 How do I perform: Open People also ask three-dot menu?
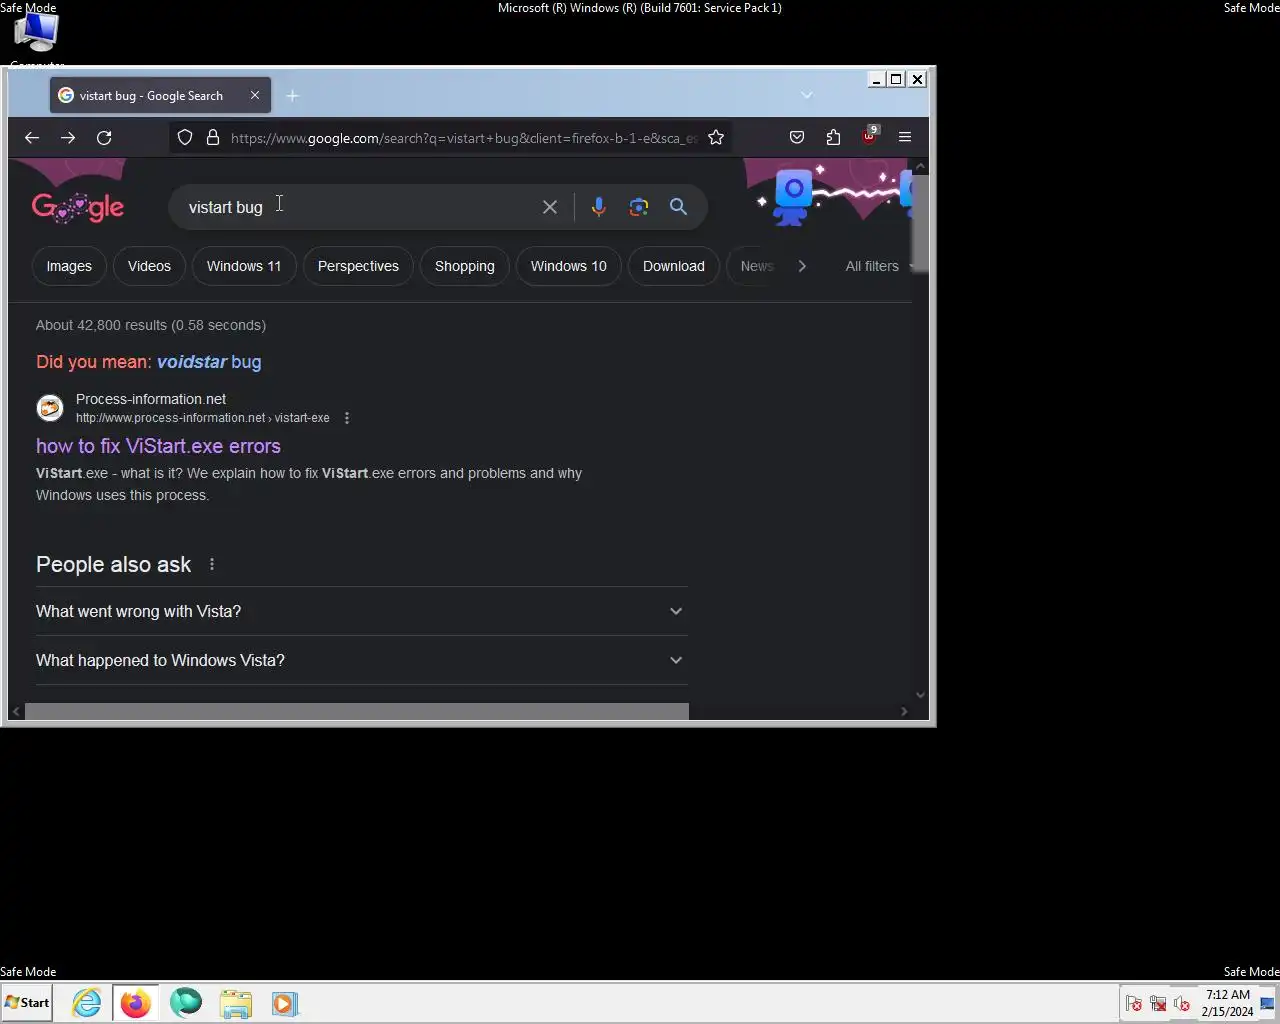pos(212,564)
